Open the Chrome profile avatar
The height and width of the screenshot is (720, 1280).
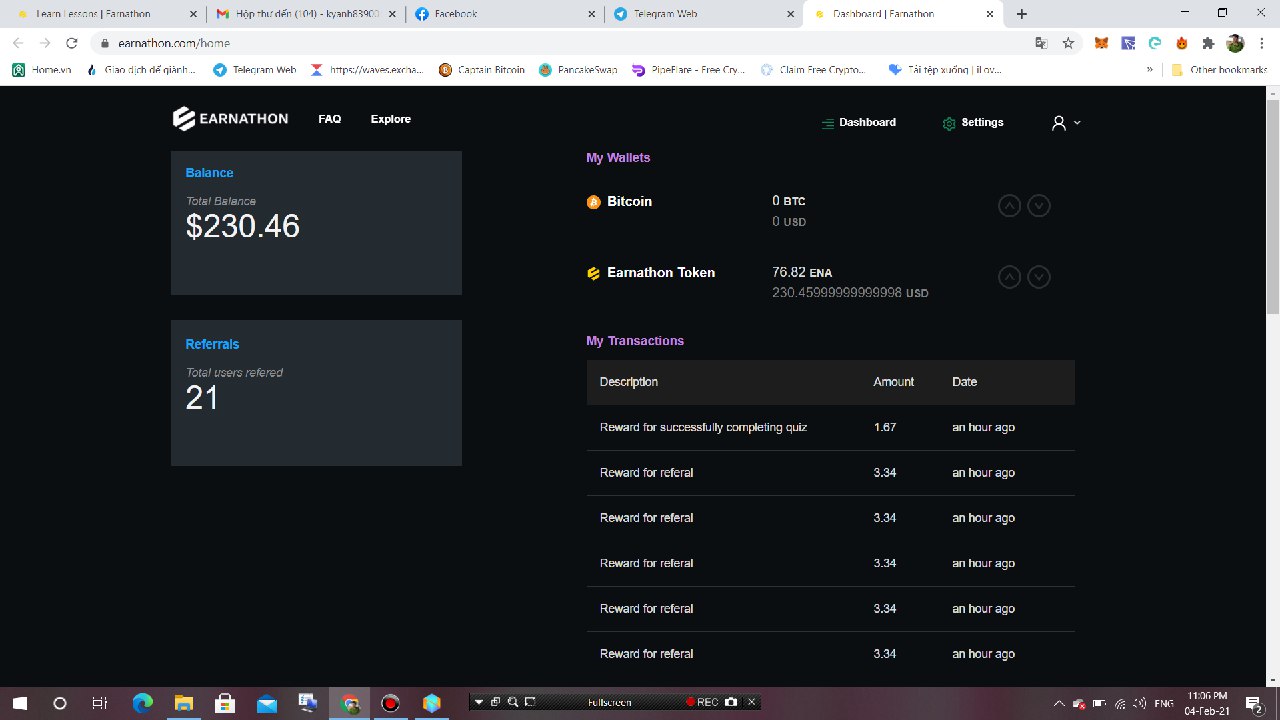[x=1235, y=43]
